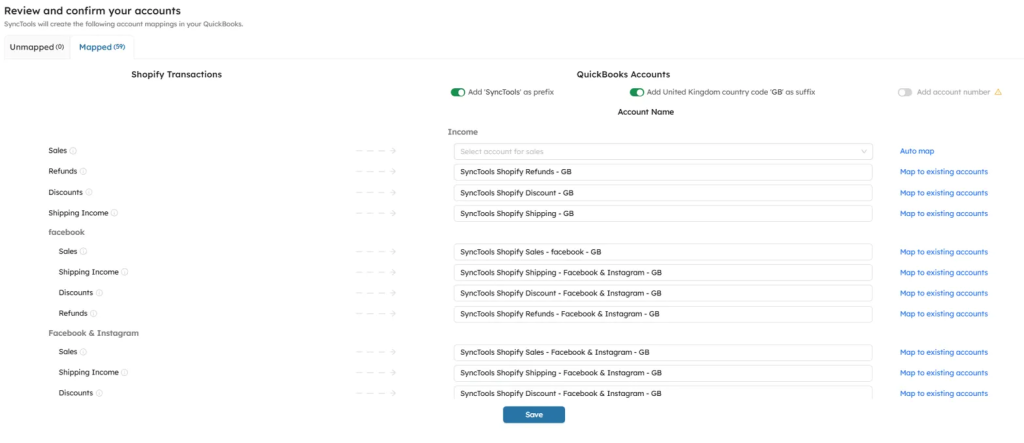
Task: Switch to the Unmapped tab
Action: (x=37, y=47)
